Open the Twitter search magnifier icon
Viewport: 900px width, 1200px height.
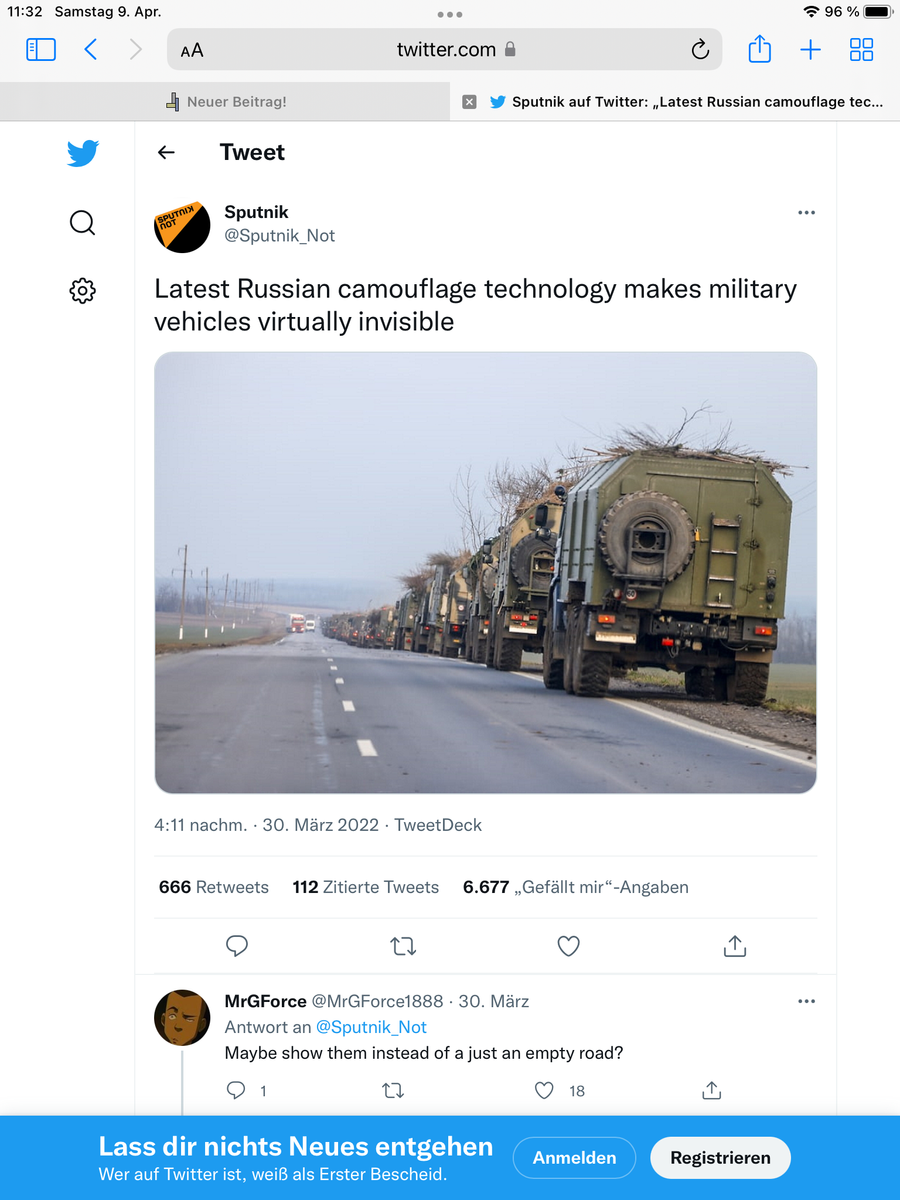[83, 222]
